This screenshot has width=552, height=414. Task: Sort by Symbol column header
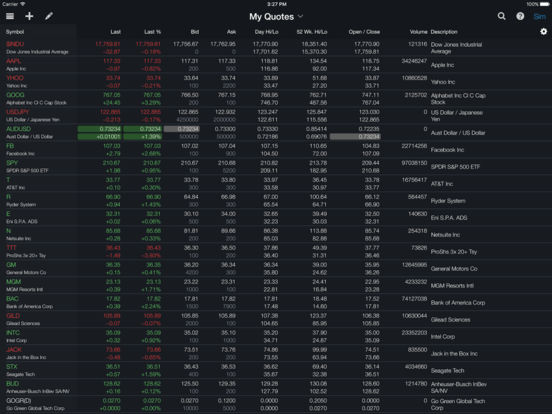click(15, 32)
